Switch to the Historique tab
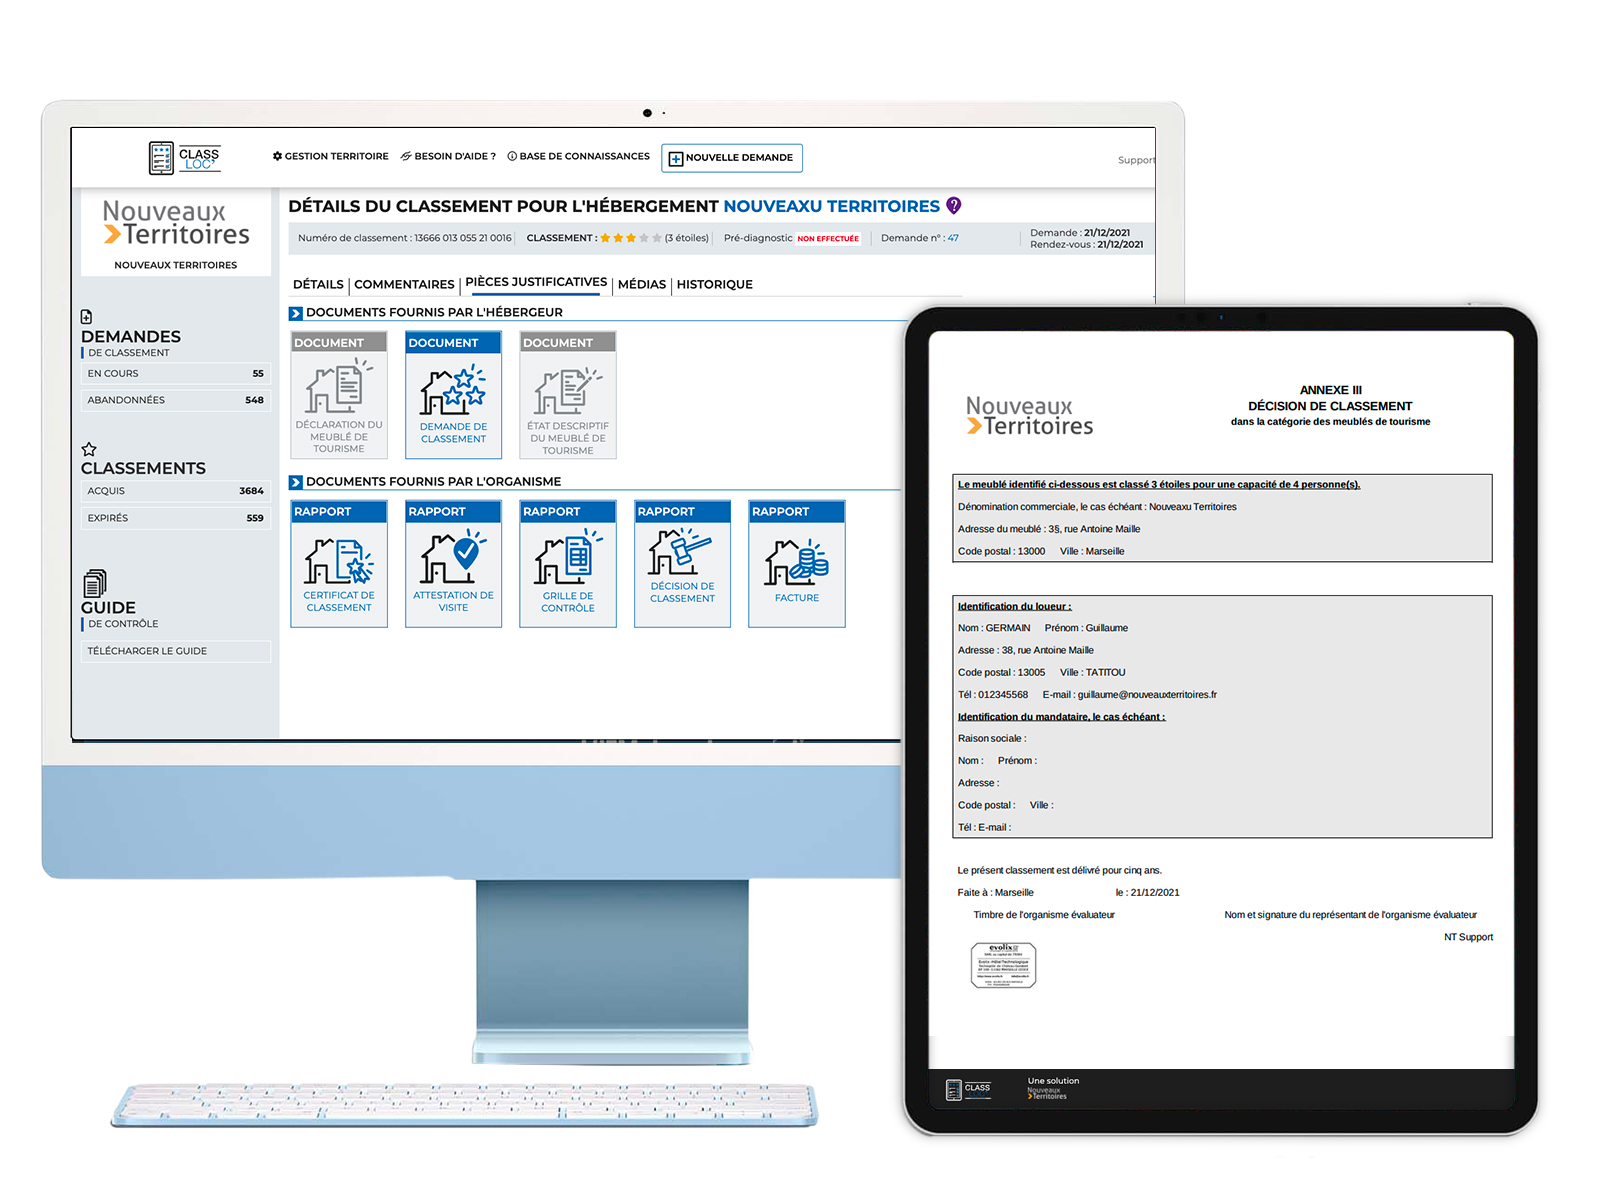 pos(714,285)
